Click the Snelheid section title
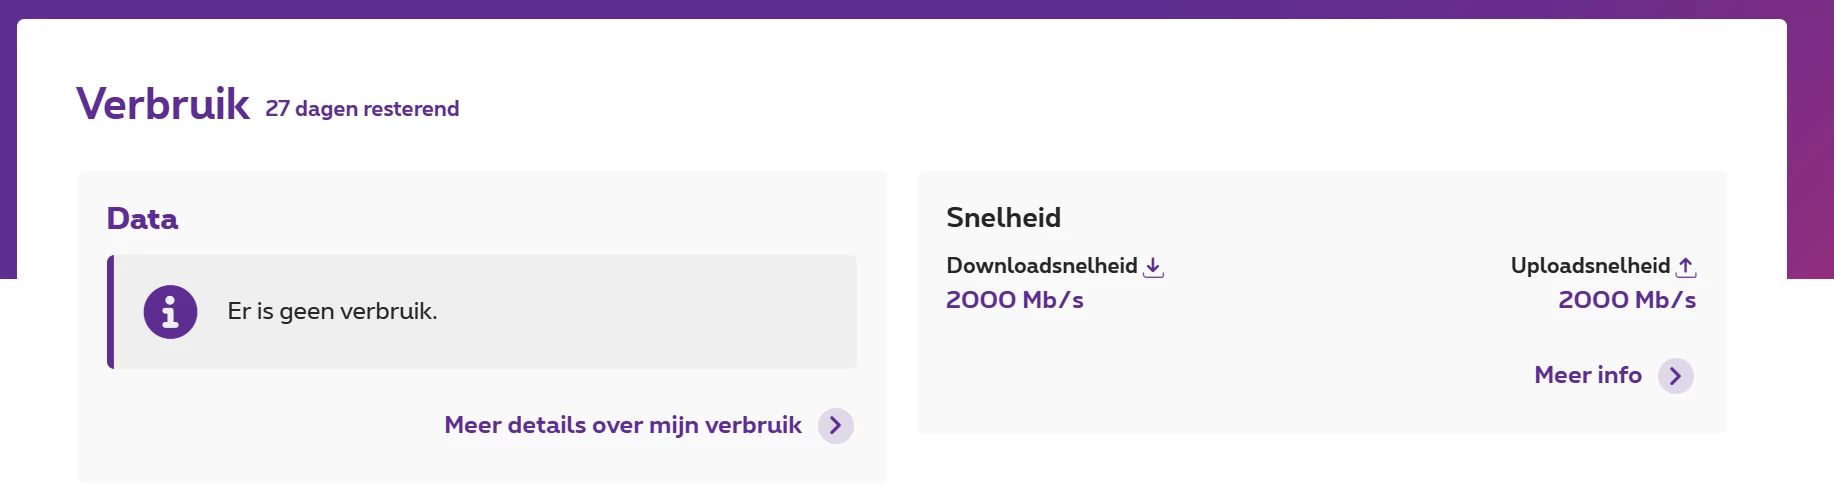 pyautogui.click(x=1003, y=218)
